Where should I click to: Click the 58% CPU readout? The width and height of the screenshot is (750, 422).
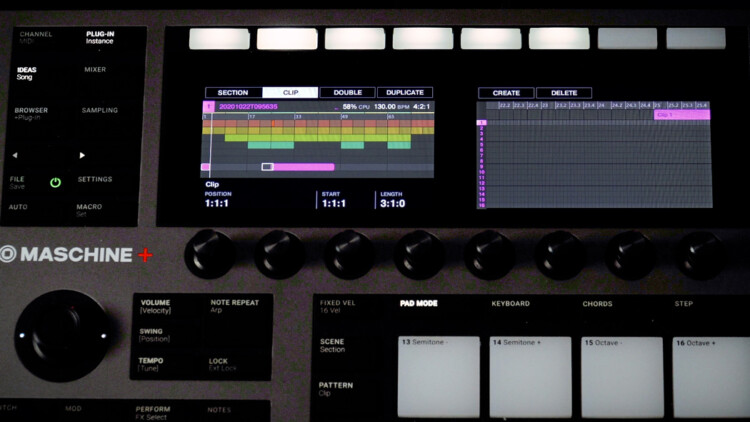(356, 106)
